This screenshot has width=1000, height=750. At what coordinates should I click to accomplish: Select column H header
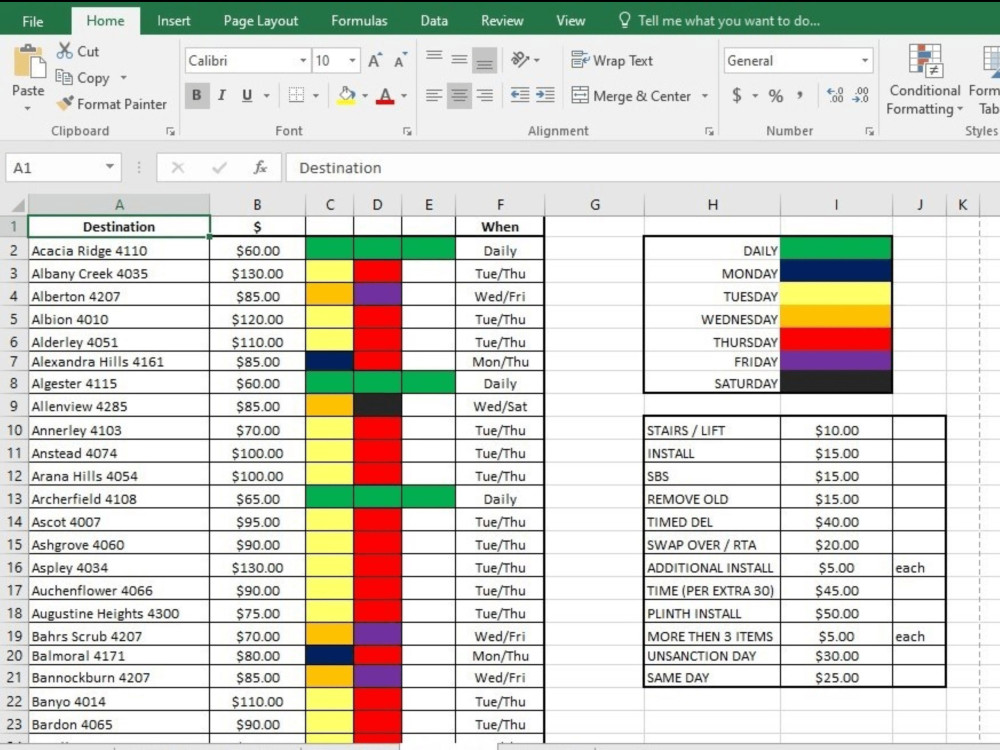[x=712, y=205]
